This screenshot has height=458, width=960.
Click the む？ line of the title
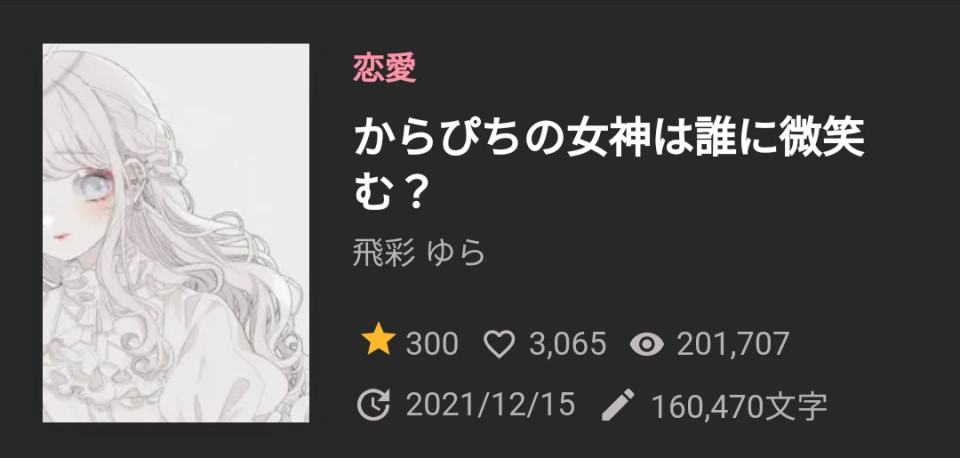(x=390, y=193)
